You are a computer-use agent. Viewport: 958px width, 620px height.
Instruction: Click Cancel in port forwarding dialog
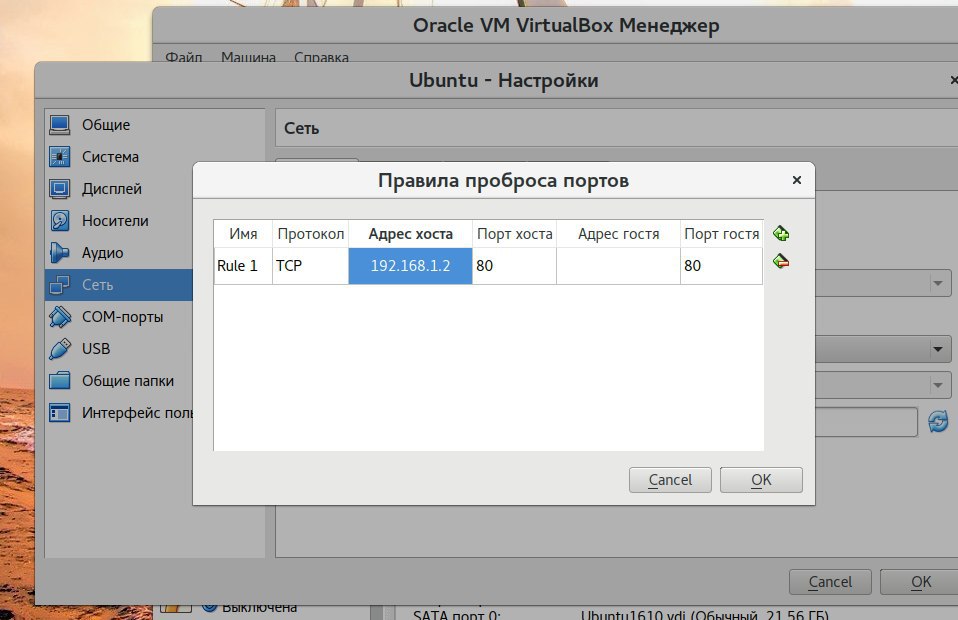tap(670, 480)
